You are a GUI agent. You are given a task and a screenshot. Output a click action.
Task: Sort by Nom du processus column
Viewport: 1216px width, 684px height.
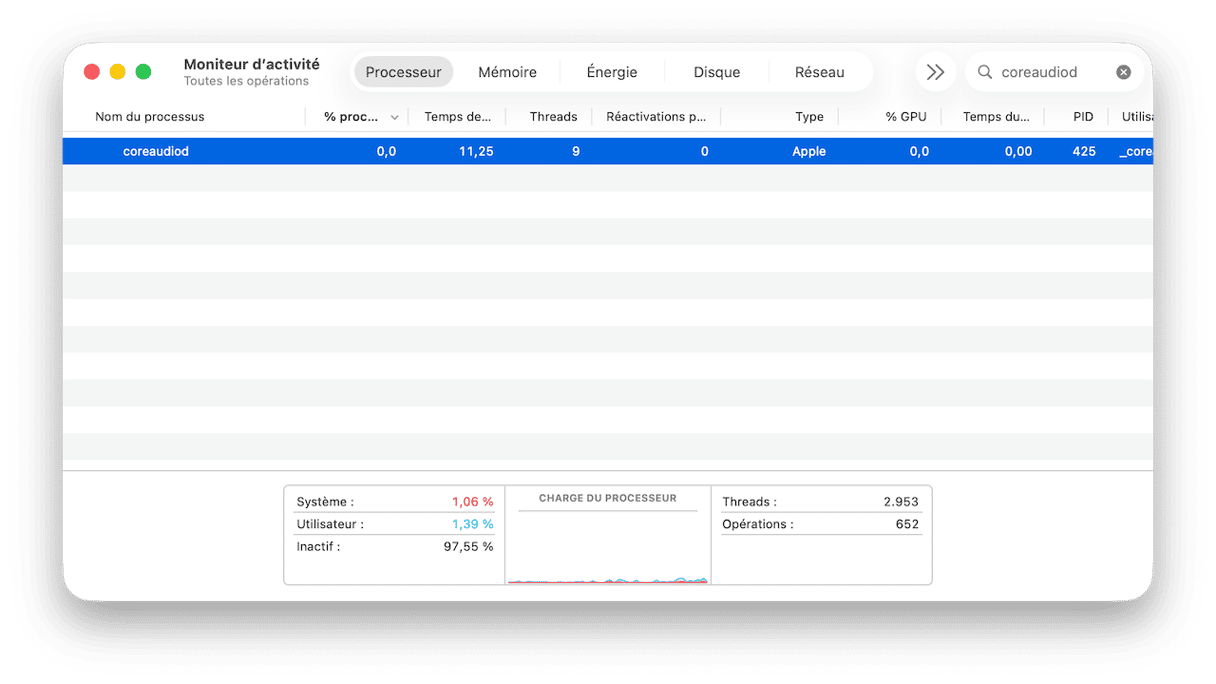pyautogui.click(x=150, y=117)
